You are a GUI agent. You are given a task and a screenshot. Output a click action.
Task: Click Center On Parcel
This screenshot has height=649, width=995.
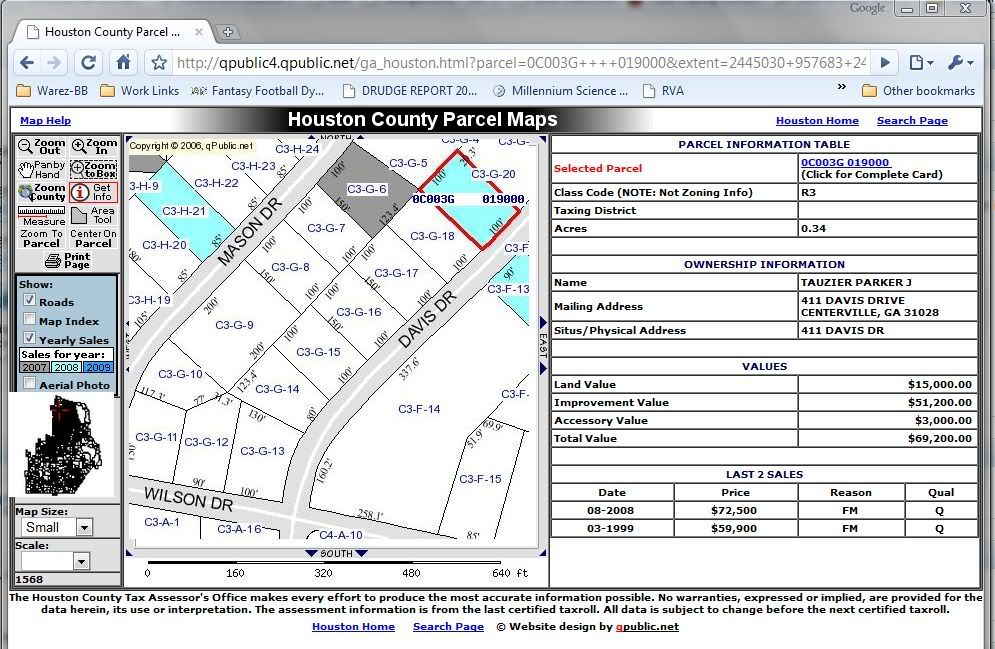tap(94, 239)
